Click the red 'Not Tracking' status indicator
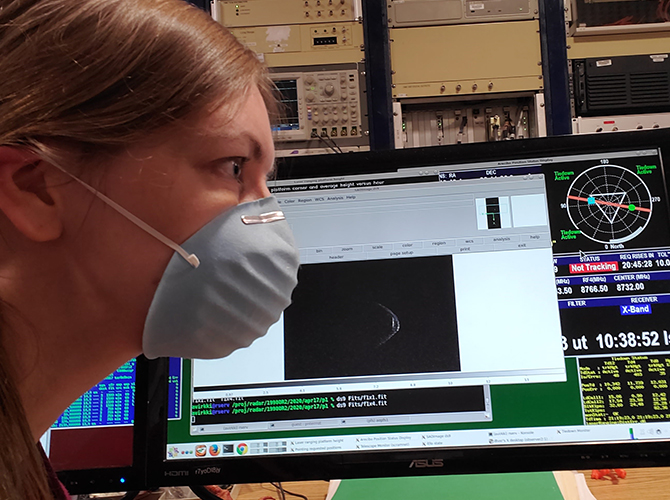Viewport: 670px width, 500px height. (594, 268)
